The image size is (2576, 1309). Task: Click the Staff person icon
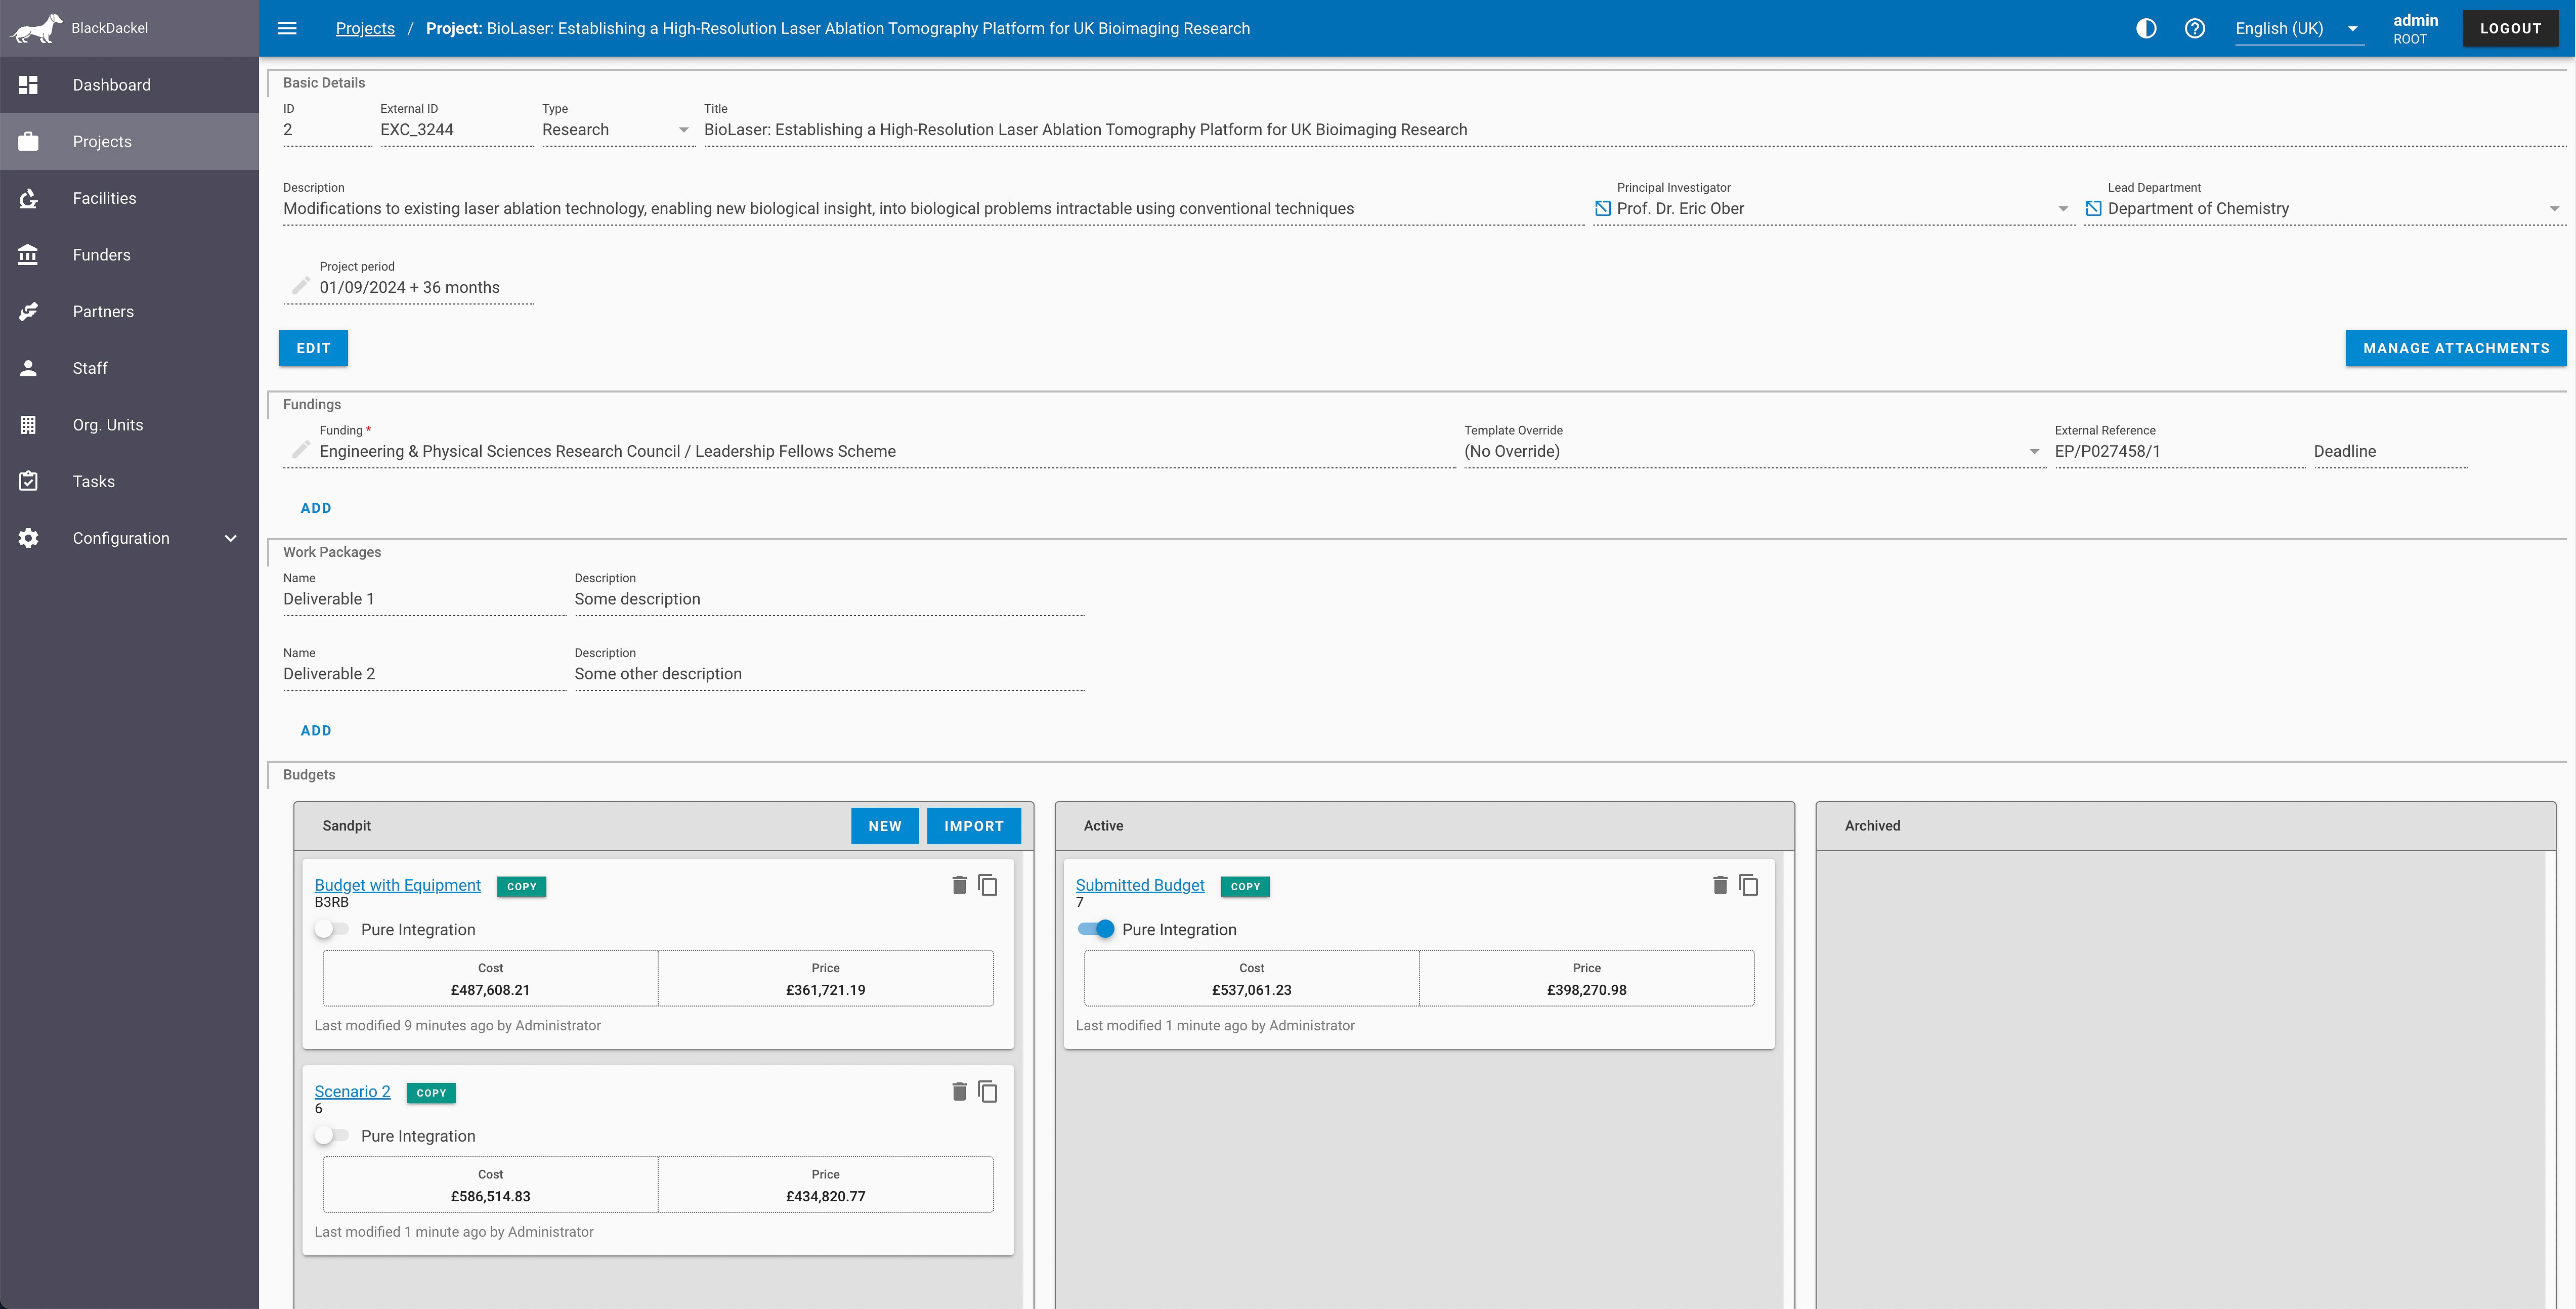coord(28,368)
